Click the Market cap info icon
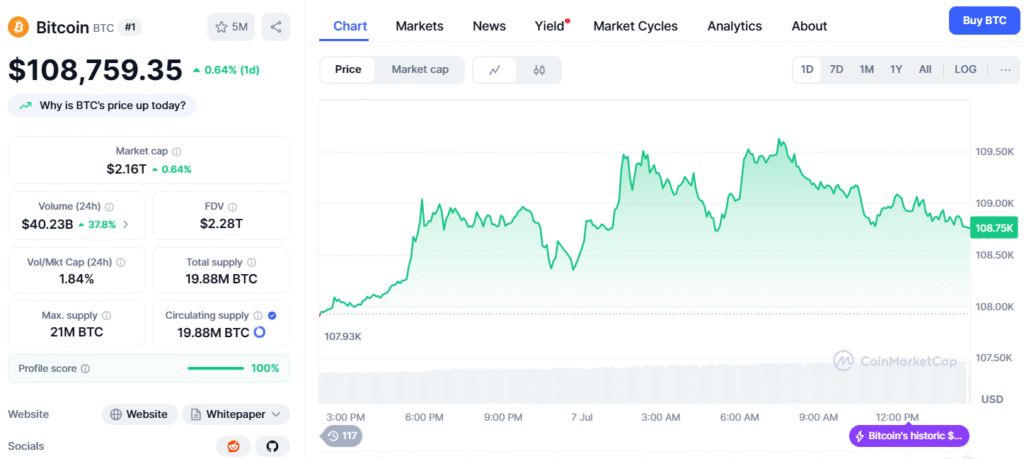The image size is (1024, 459). point(176,151)
